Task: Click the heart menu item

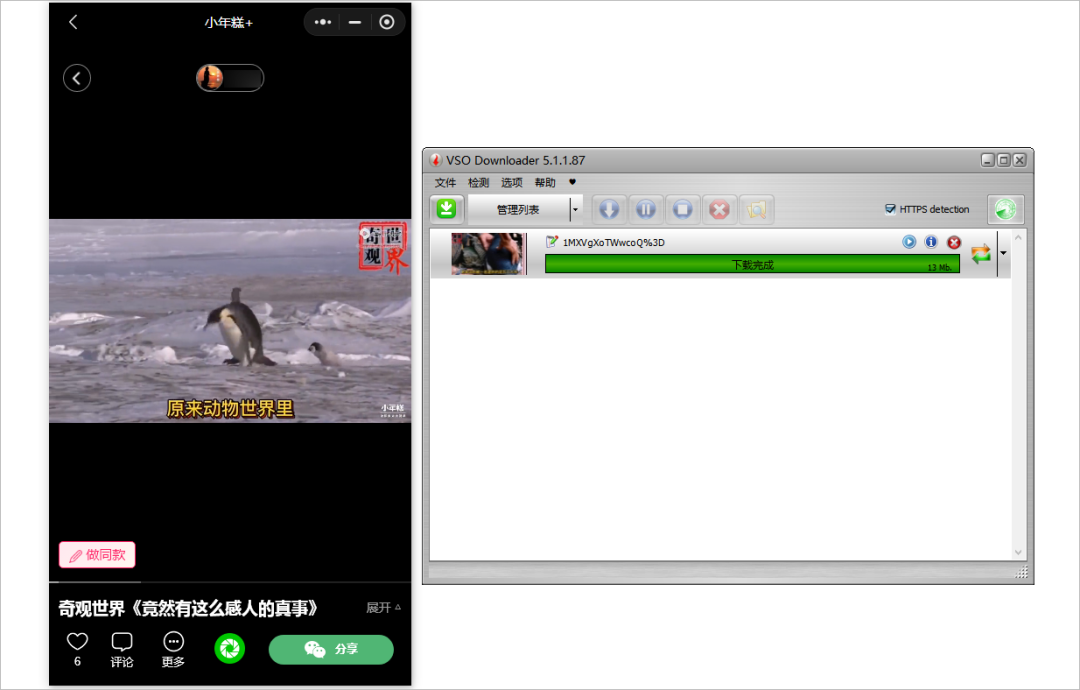Action: coord(572,182)
